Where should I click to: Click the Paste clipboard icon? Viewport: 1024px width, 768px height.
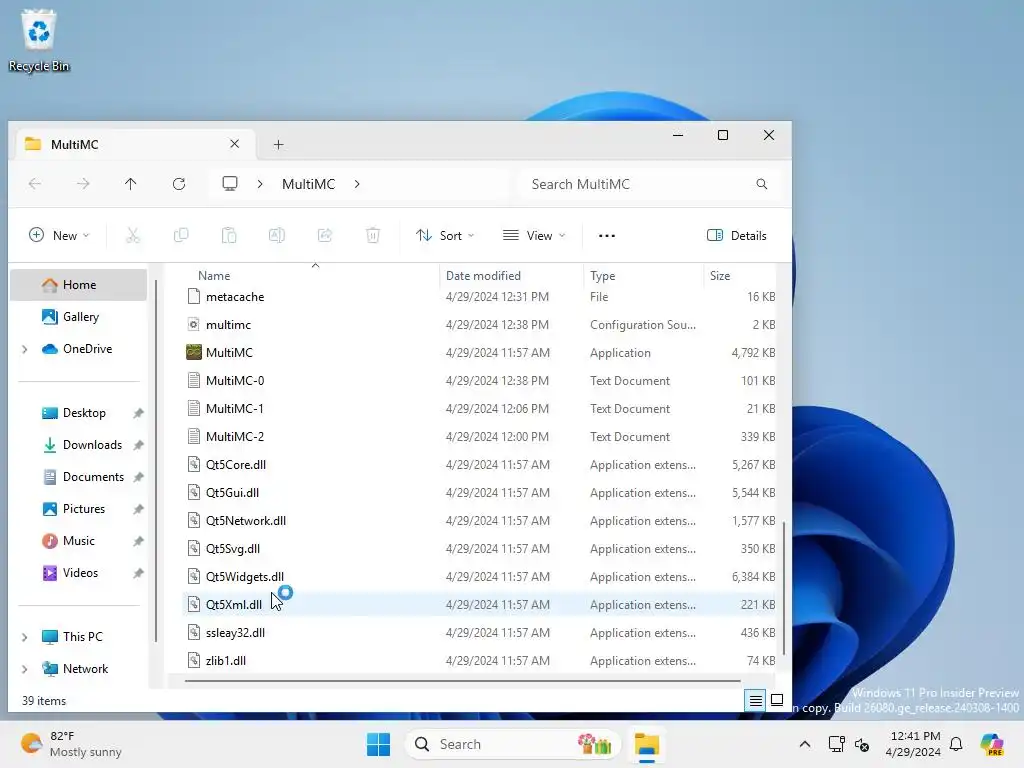[x=229, y=235]
